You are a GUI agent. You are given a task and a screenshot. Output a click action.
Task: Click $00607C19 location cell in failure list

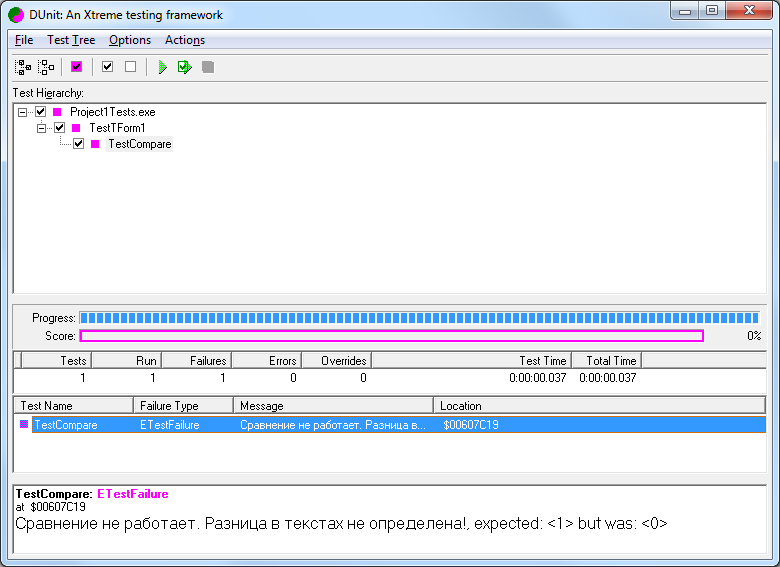point(471,424)
